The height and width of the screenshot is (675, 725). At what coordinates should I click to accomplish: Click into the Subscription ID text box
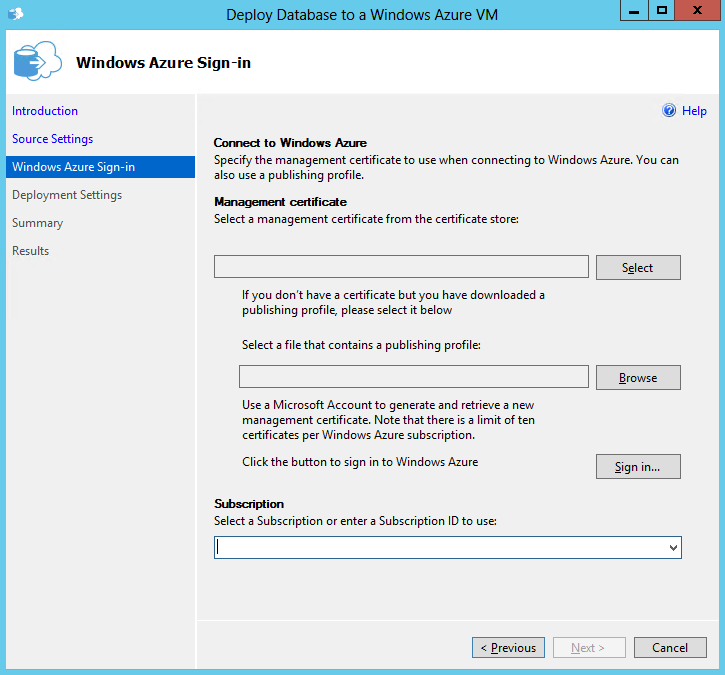pos(438,548)
